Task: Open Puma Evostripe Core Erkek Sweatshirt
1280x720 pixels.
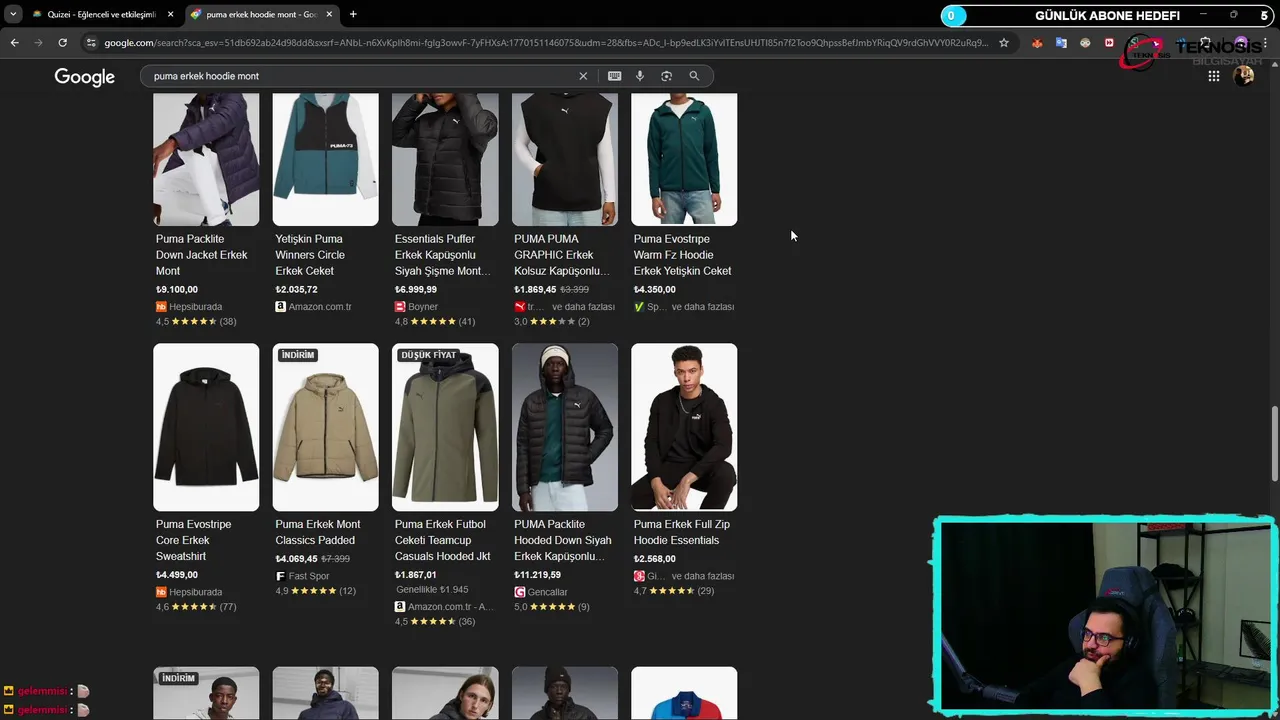Action: click(x=193, y=540)
